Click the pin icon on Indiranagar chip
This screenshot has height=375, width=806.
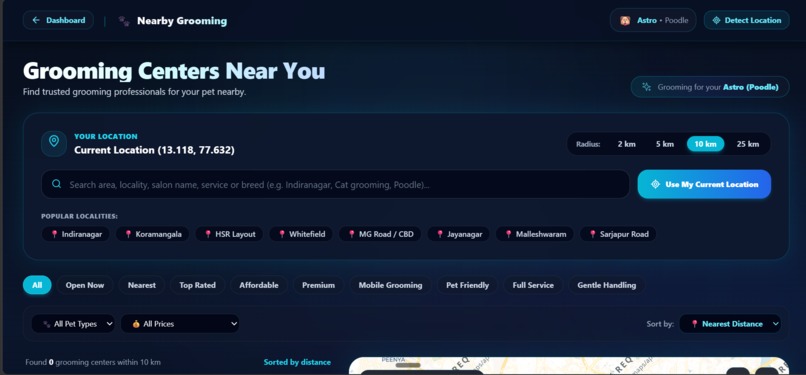tap(54, 234)
